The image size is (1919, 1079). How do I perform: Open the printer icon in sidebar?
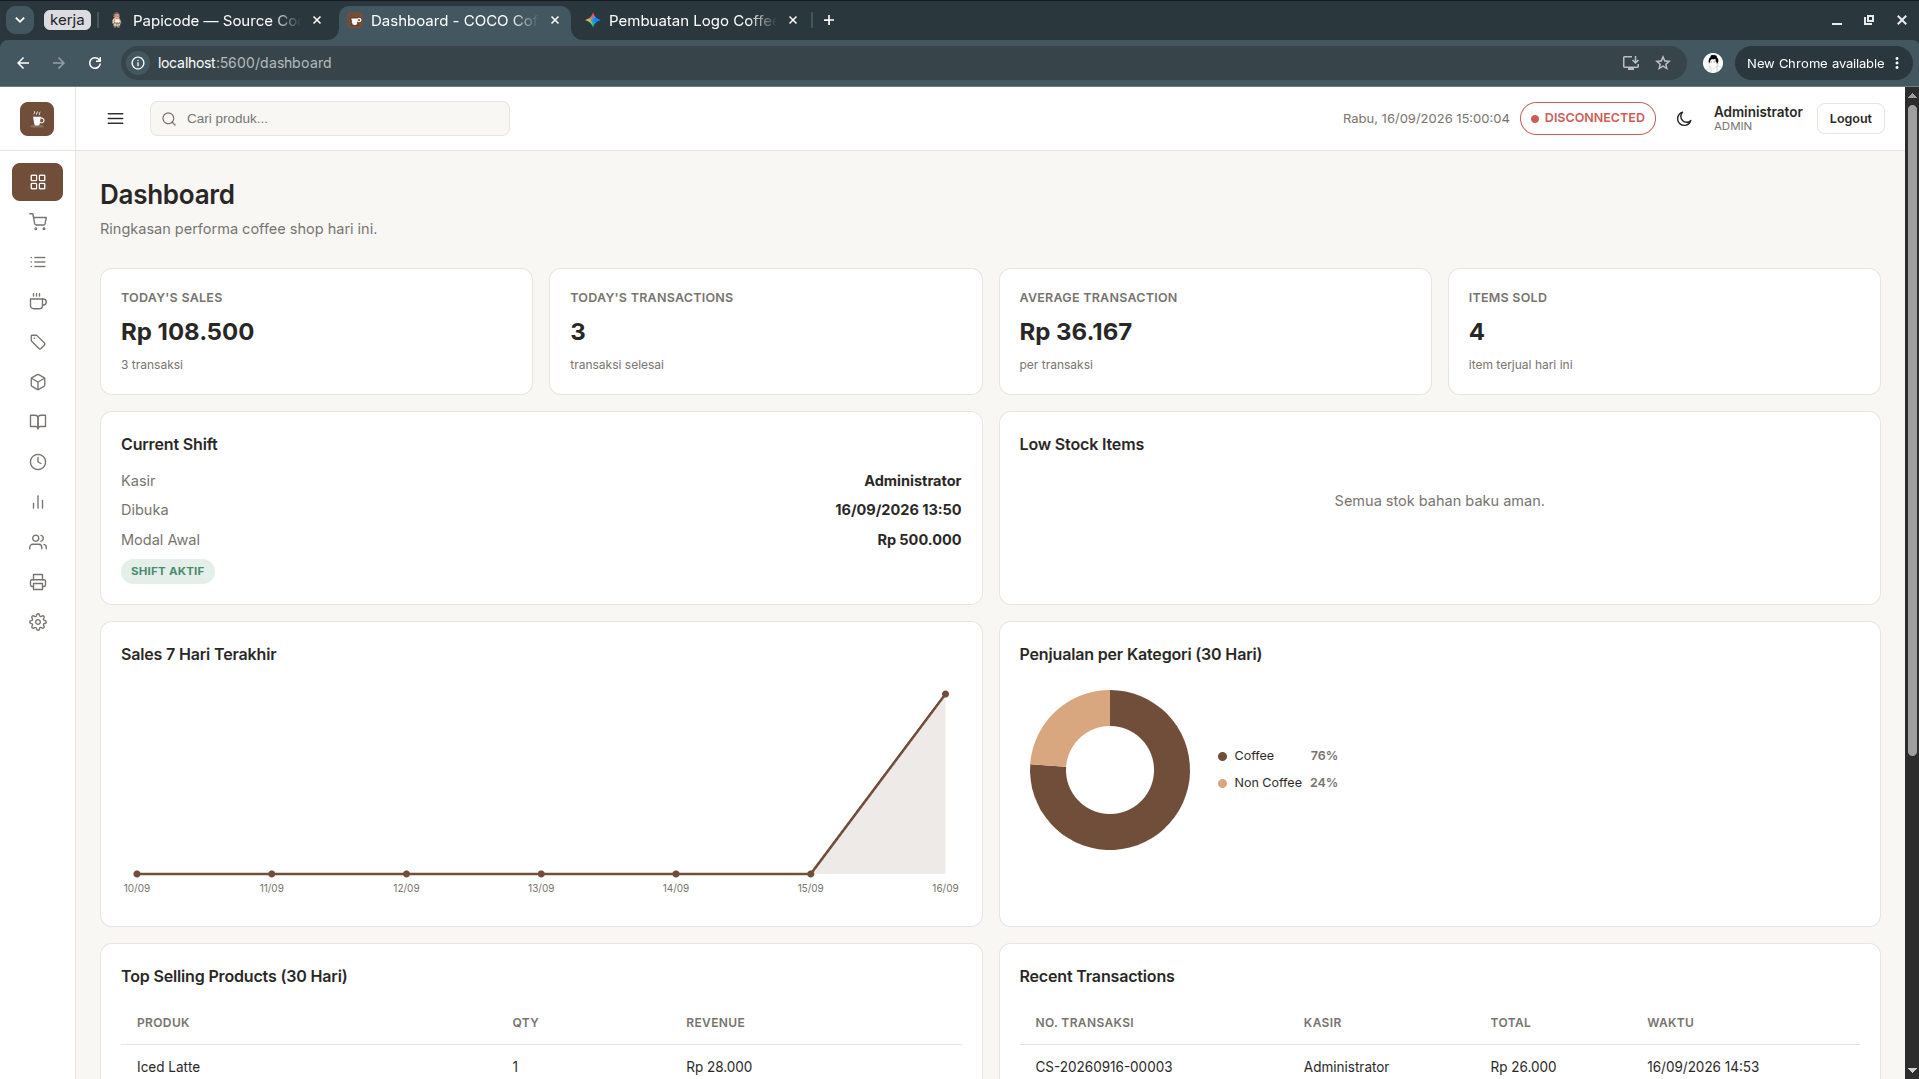click(38, 582)
